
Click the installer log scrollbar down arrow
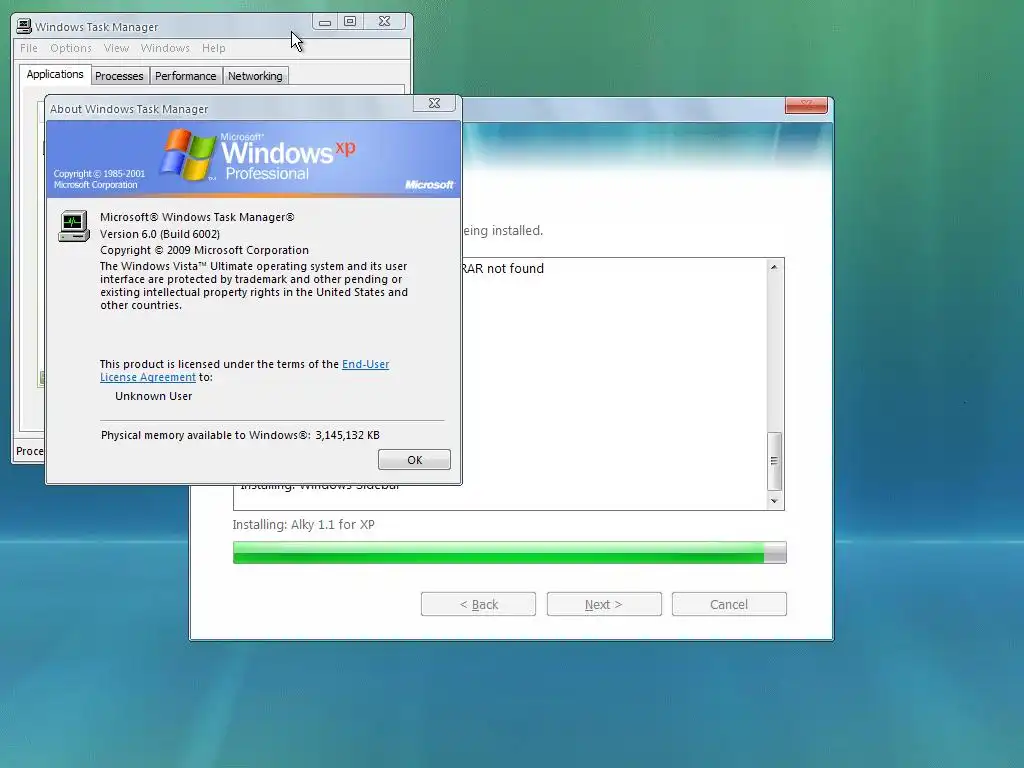click(774, 501)
